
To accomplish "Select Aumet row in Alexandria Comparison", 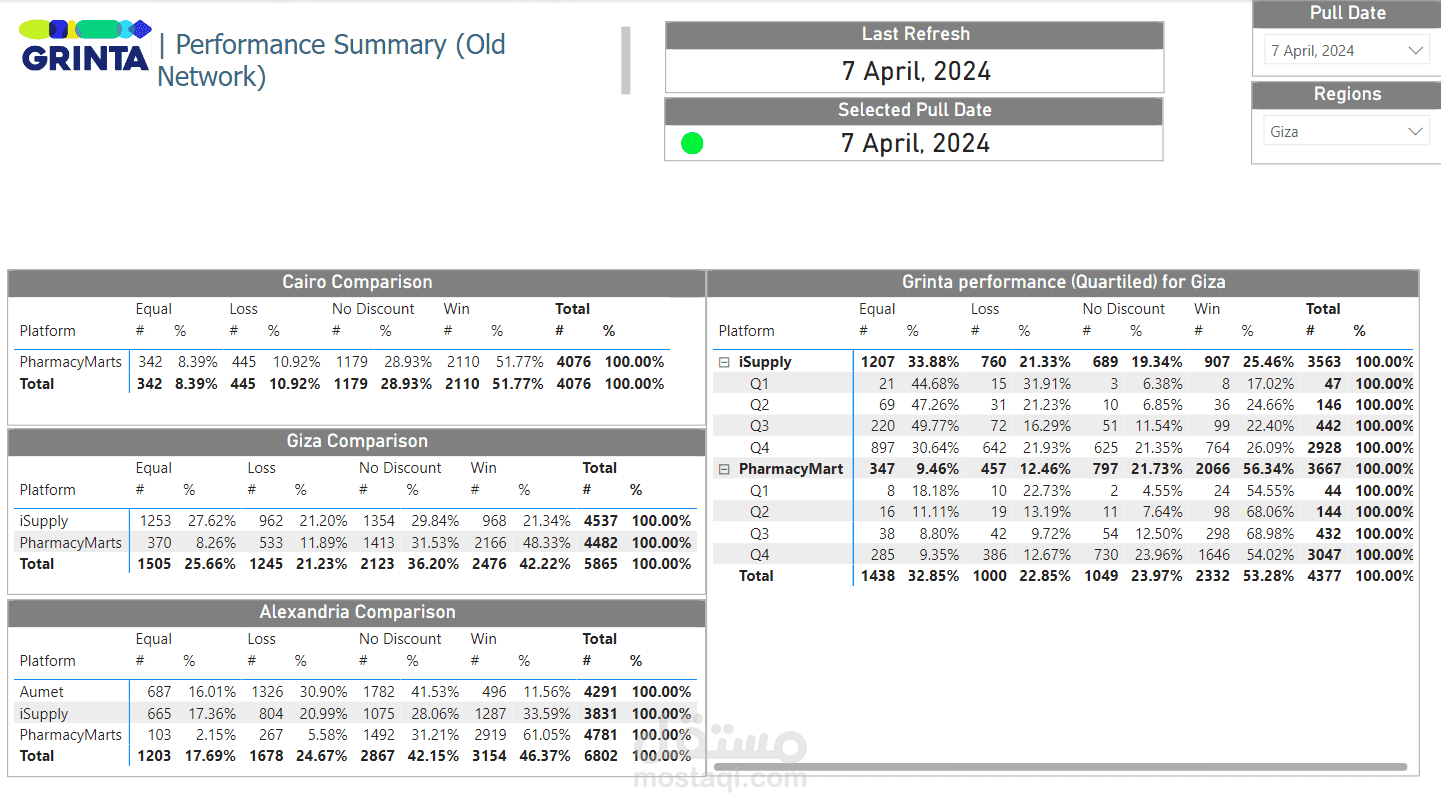I will point(355,692).
